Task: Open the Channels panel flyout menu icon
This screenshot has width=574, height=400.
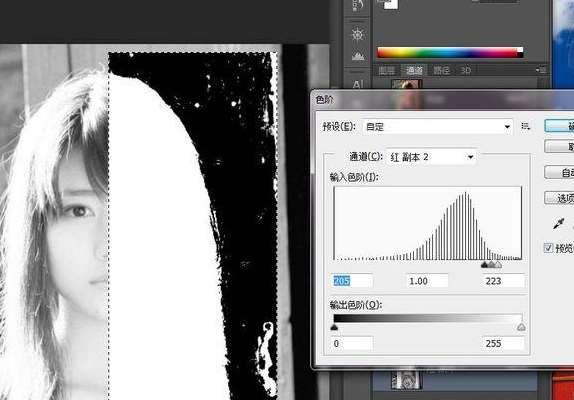Action: [x=541, y=70]
